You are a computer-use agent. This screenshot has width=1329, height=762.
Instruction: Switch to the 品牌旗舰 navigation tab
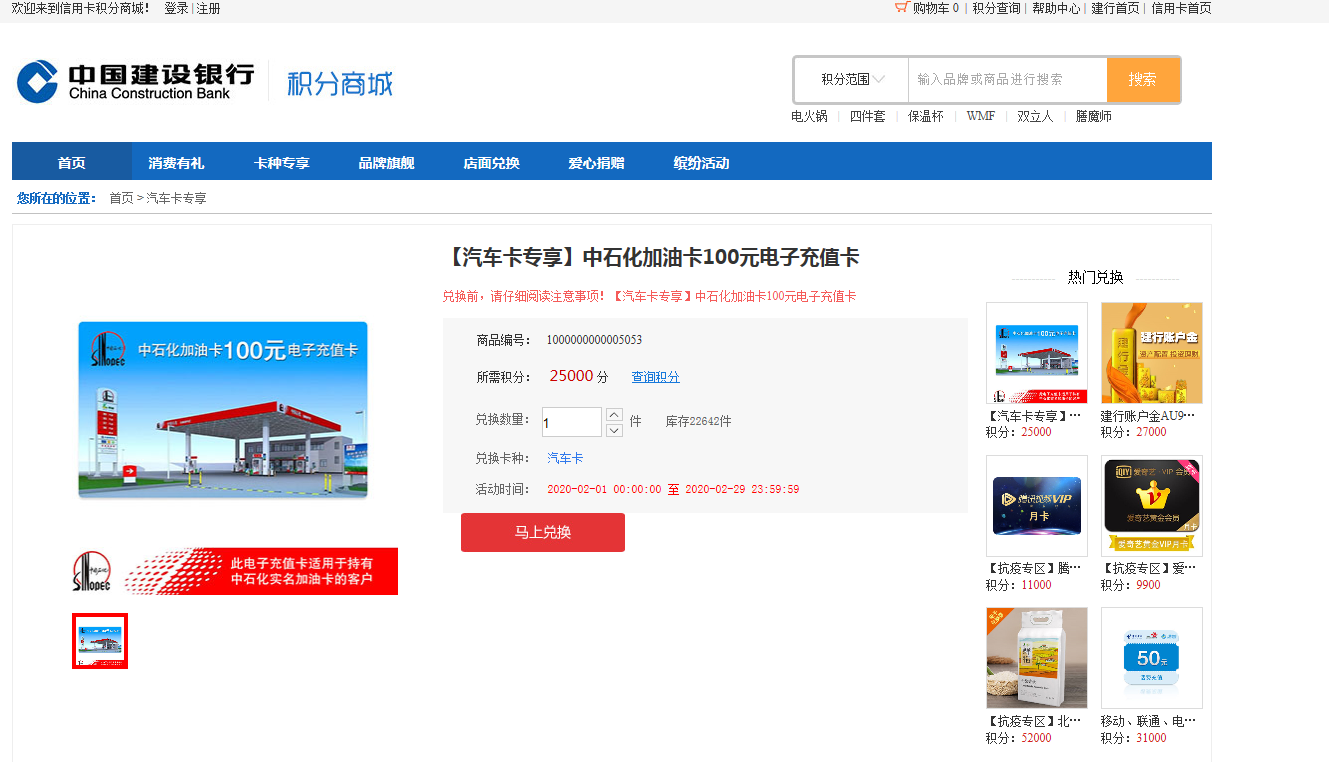point(386,163)
